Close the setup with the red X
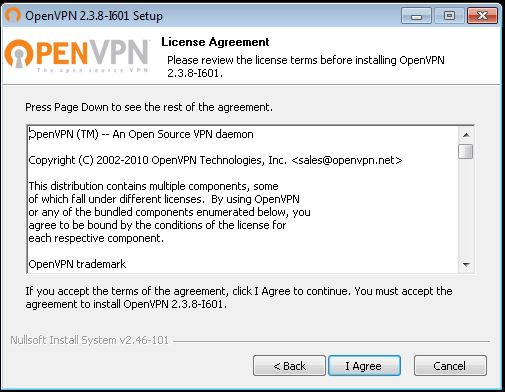Screen dimensions: 505x392 [482, 16]
